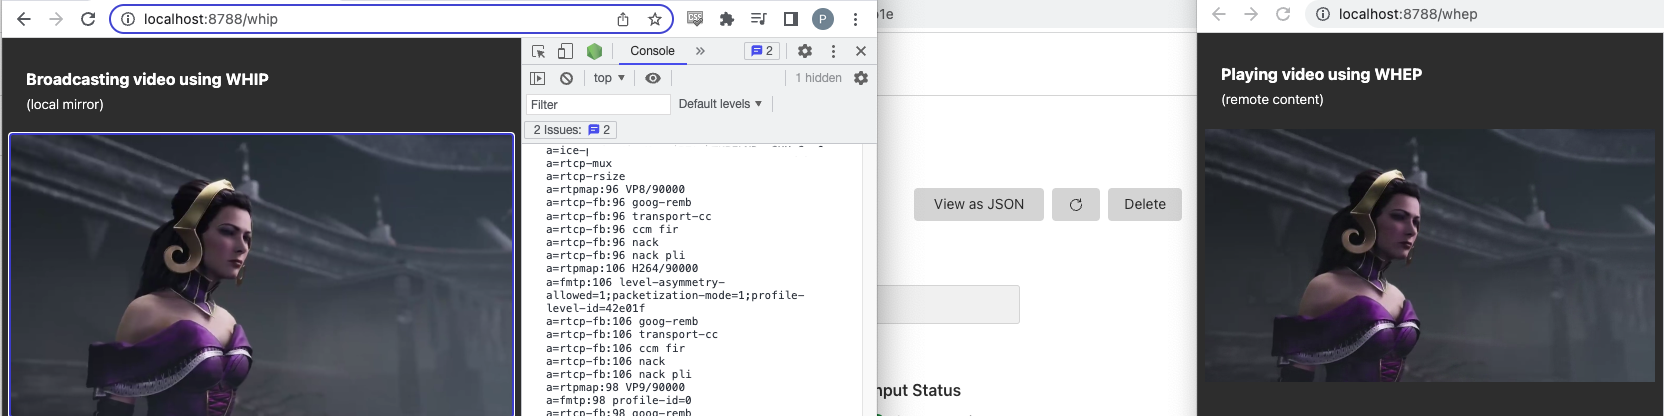
Task: Open the Extensions puzzle menu
Action: (727, 19)
